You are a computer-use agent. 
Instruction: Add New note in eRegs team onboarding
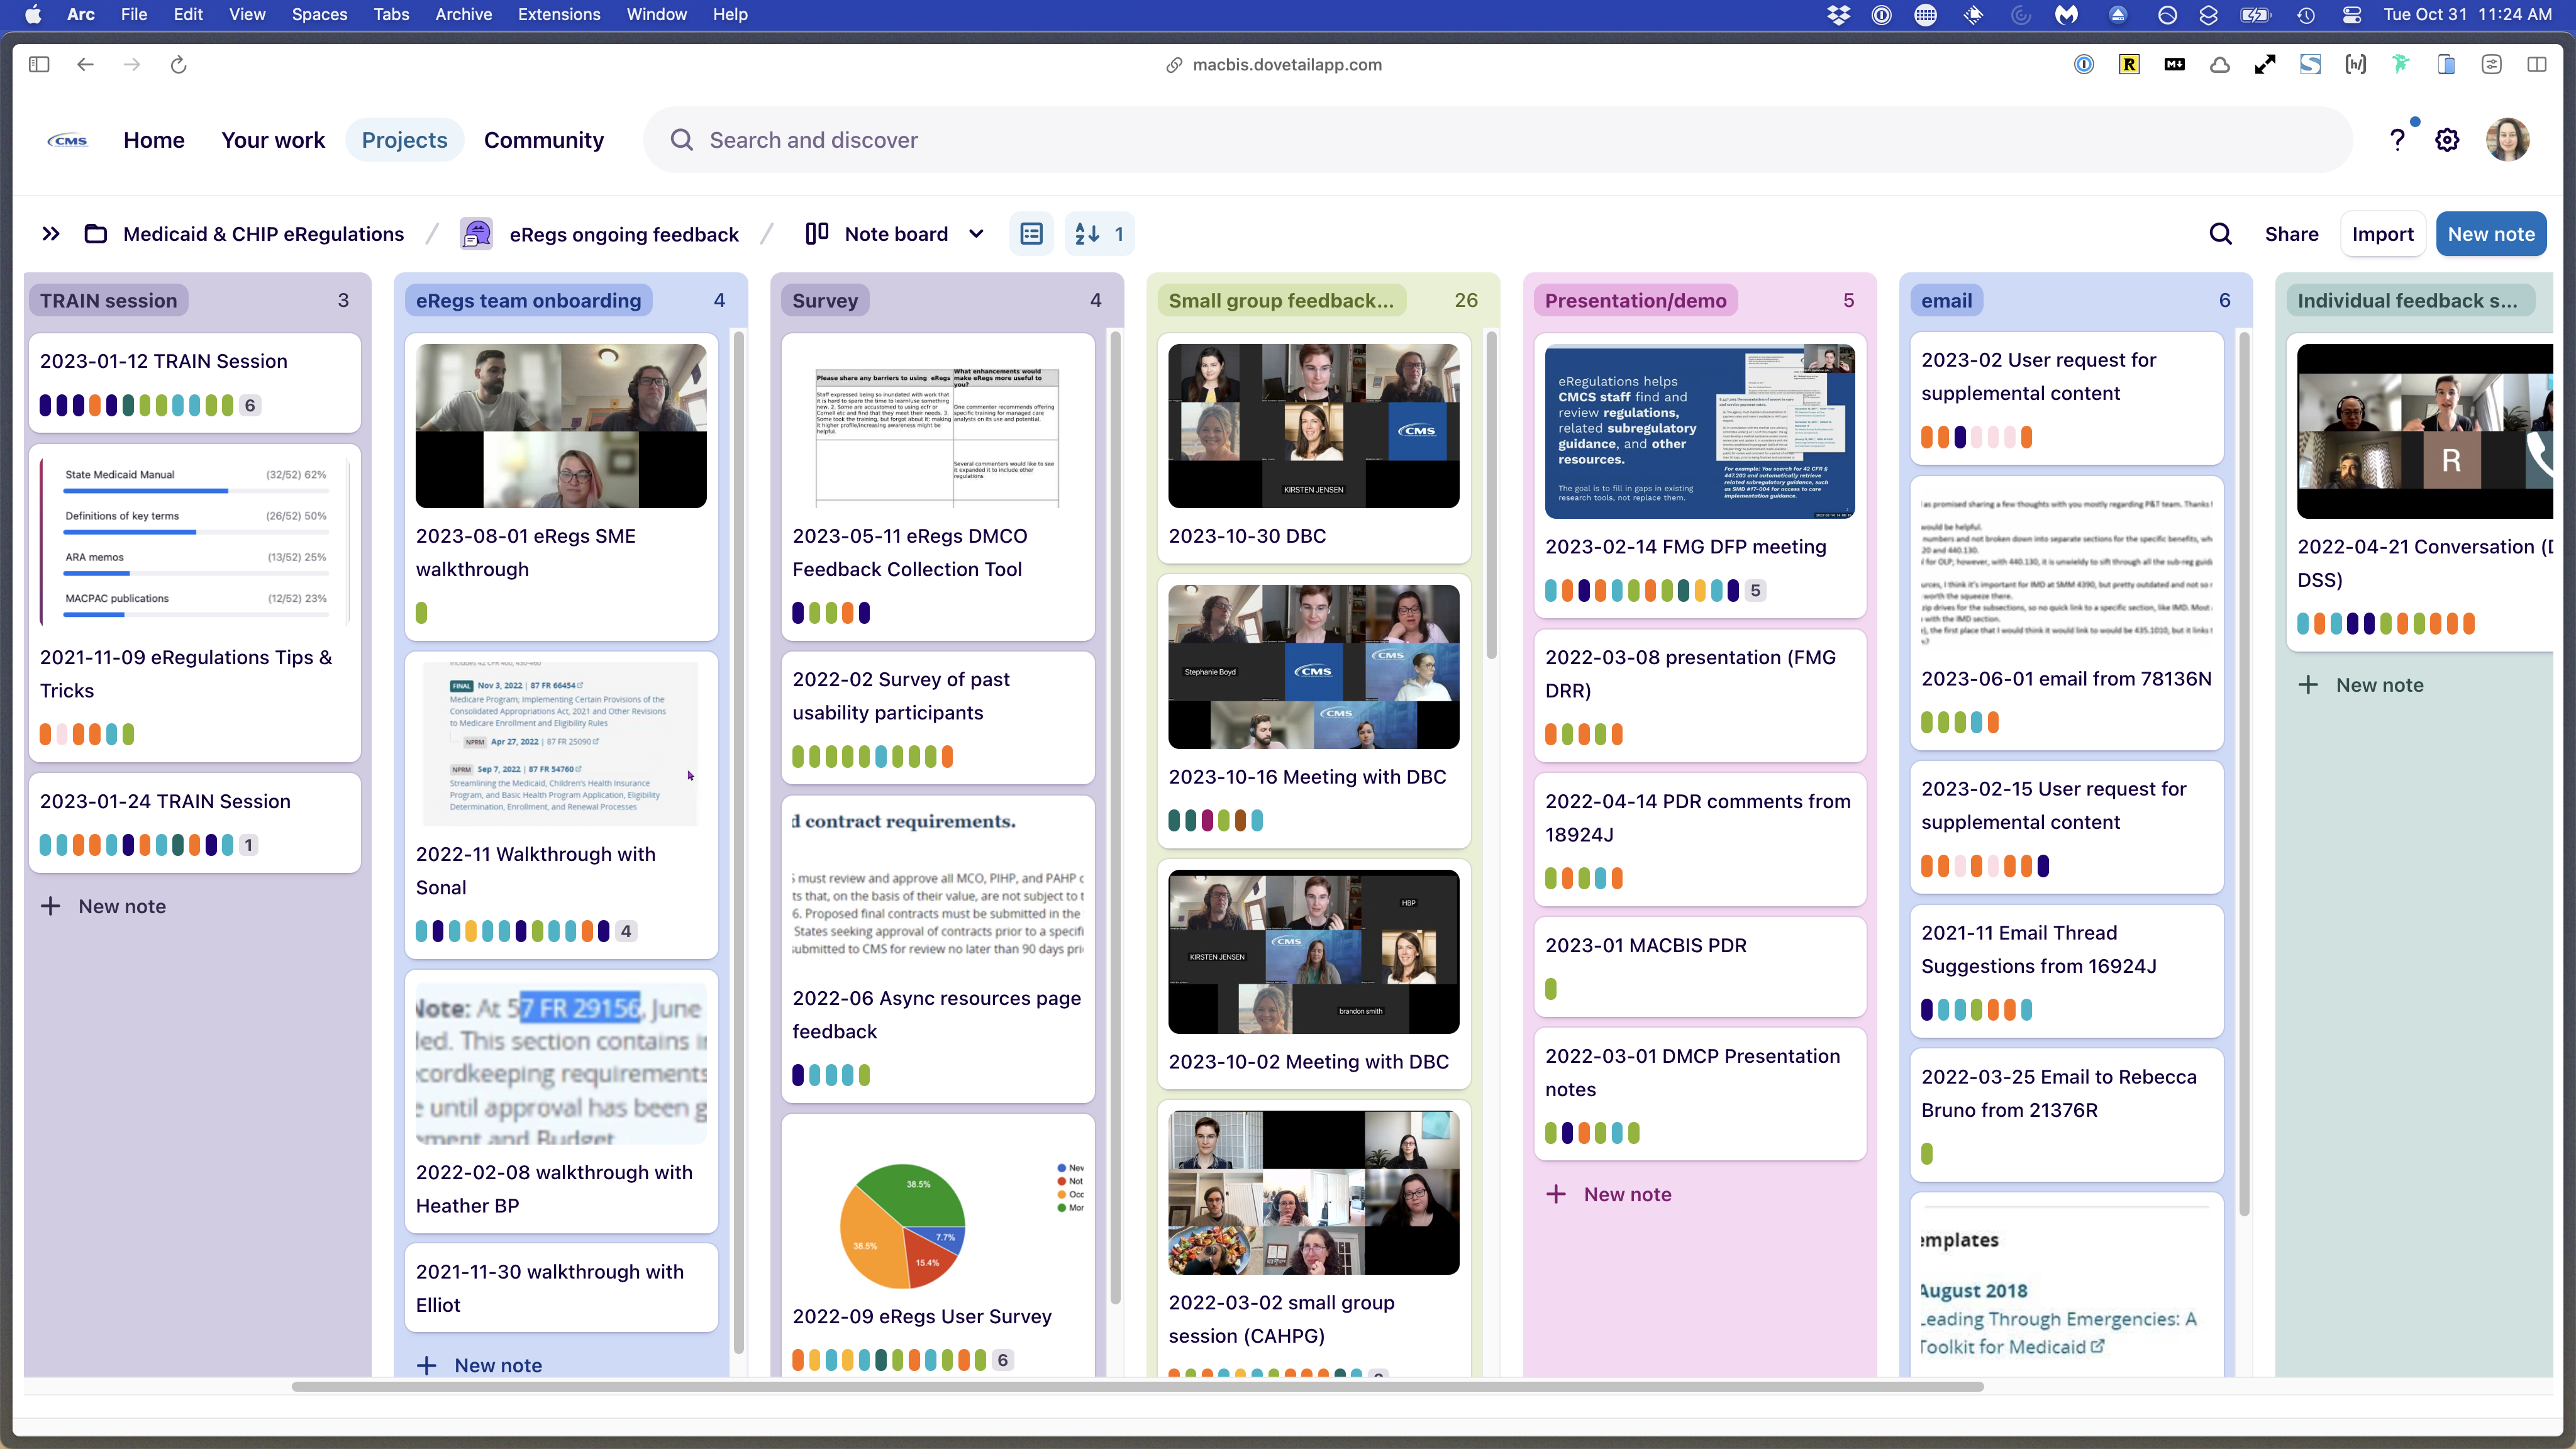coord(479,1365)
